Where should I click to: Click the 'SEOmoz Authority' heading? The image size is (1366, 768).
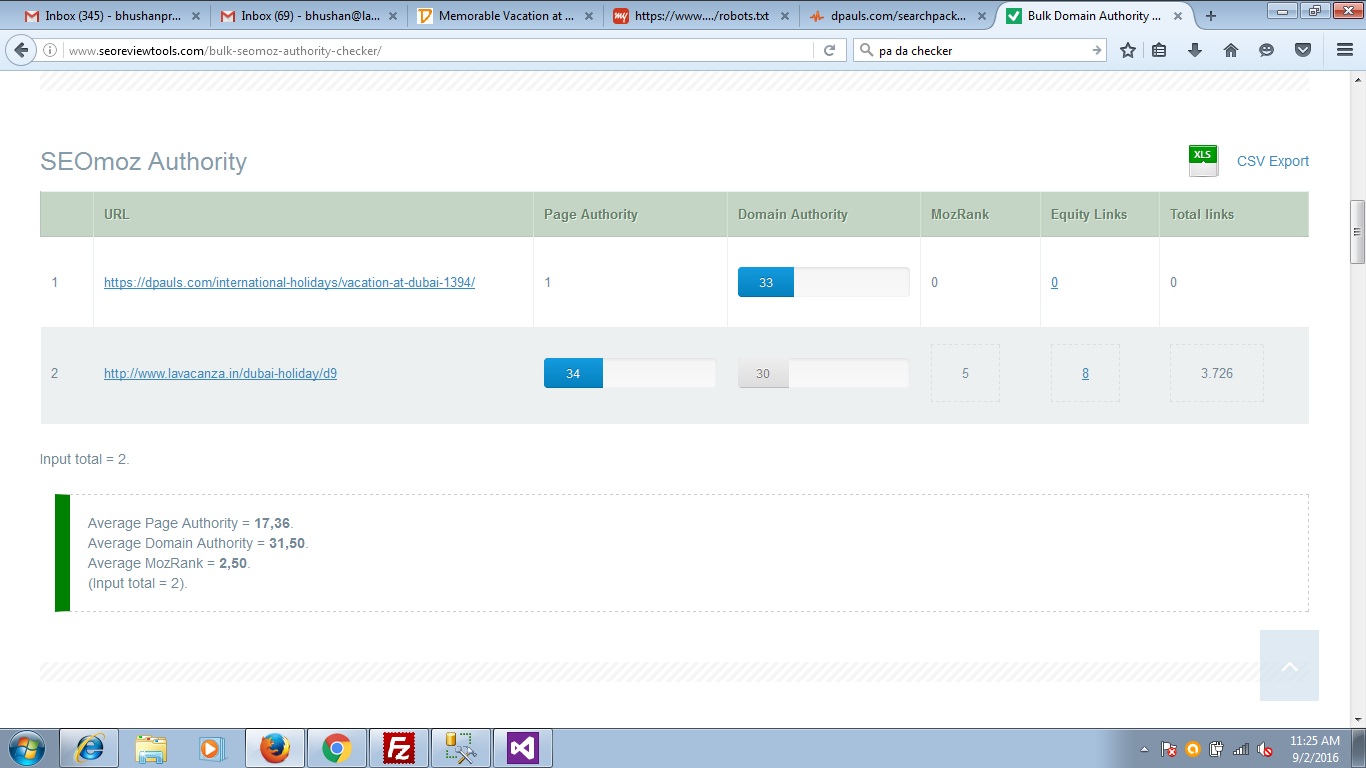coord(143,162)
